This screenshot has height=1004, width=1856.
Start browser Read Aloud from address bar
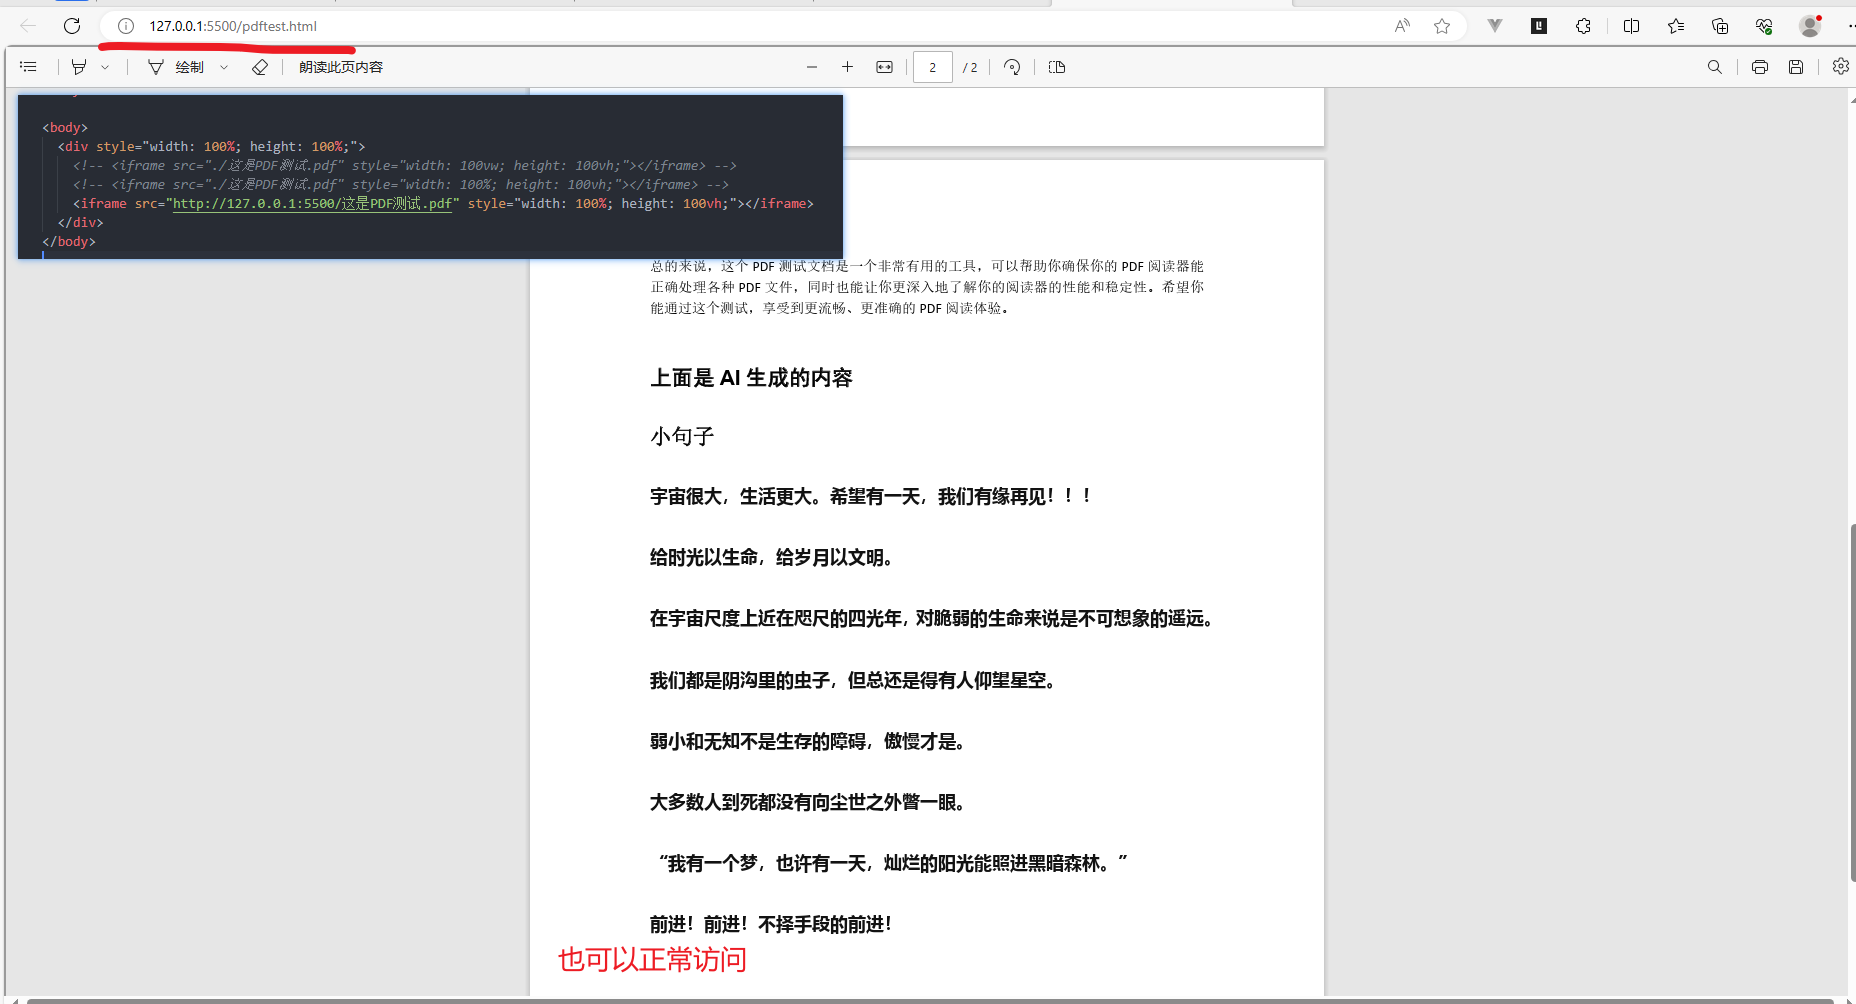[1402, 26]
